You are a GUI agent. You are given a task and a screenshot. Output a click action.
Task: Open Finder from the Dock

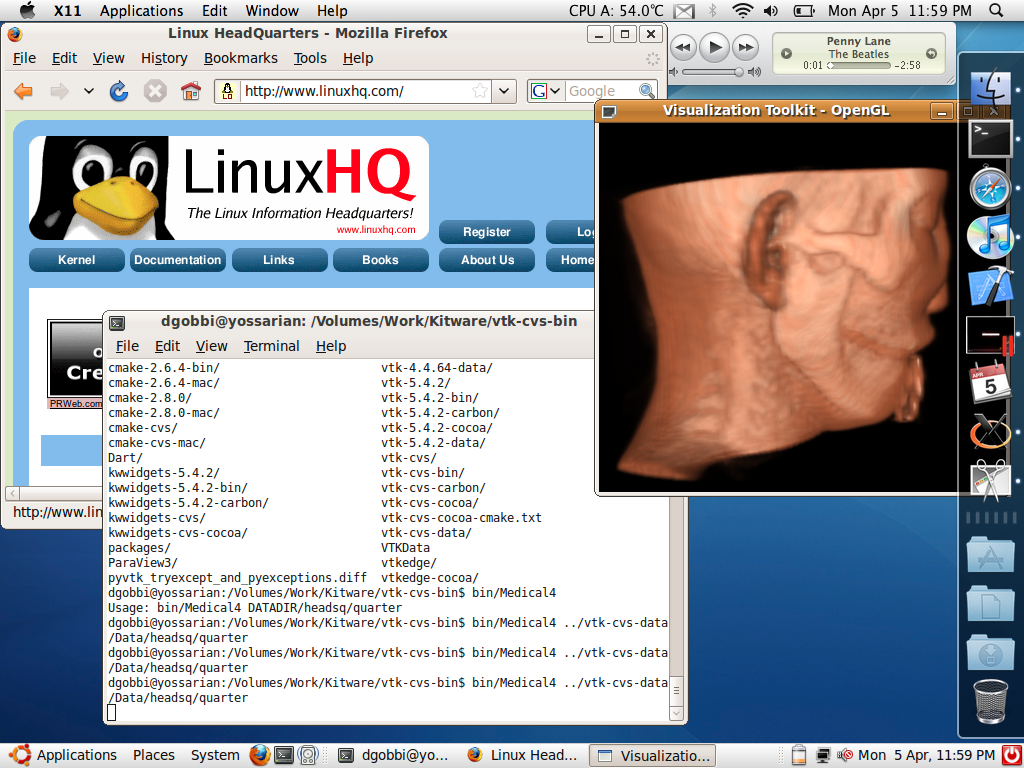click(x=991, y=88)
